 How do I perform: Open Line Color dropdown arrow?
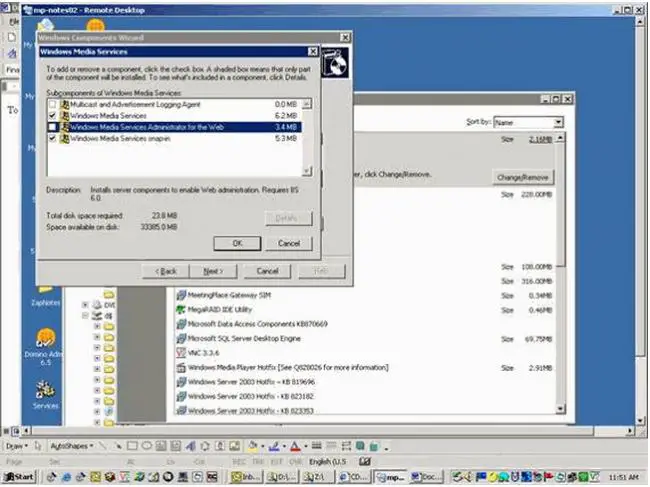284,446
